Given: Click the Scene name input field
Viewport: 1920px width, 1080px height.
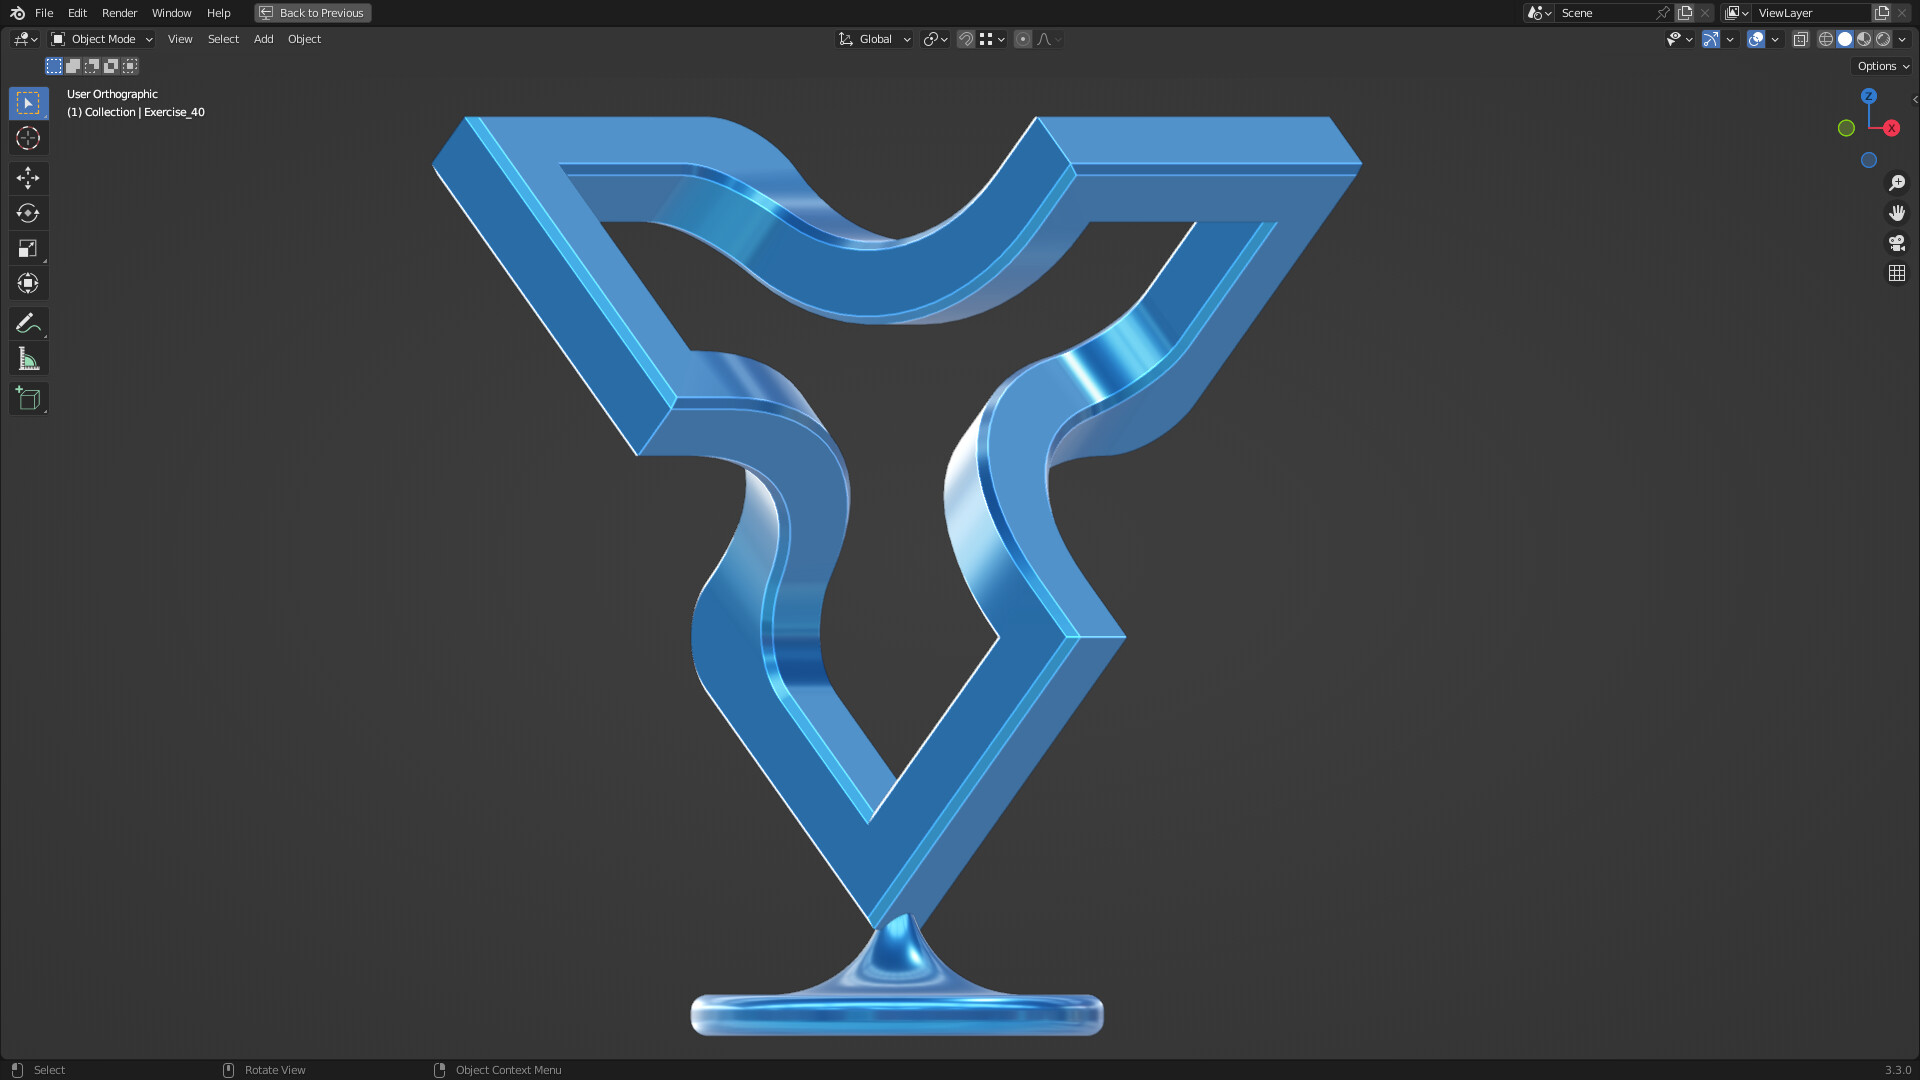Looking at the screenshot, I should (x=1605, y=13).
